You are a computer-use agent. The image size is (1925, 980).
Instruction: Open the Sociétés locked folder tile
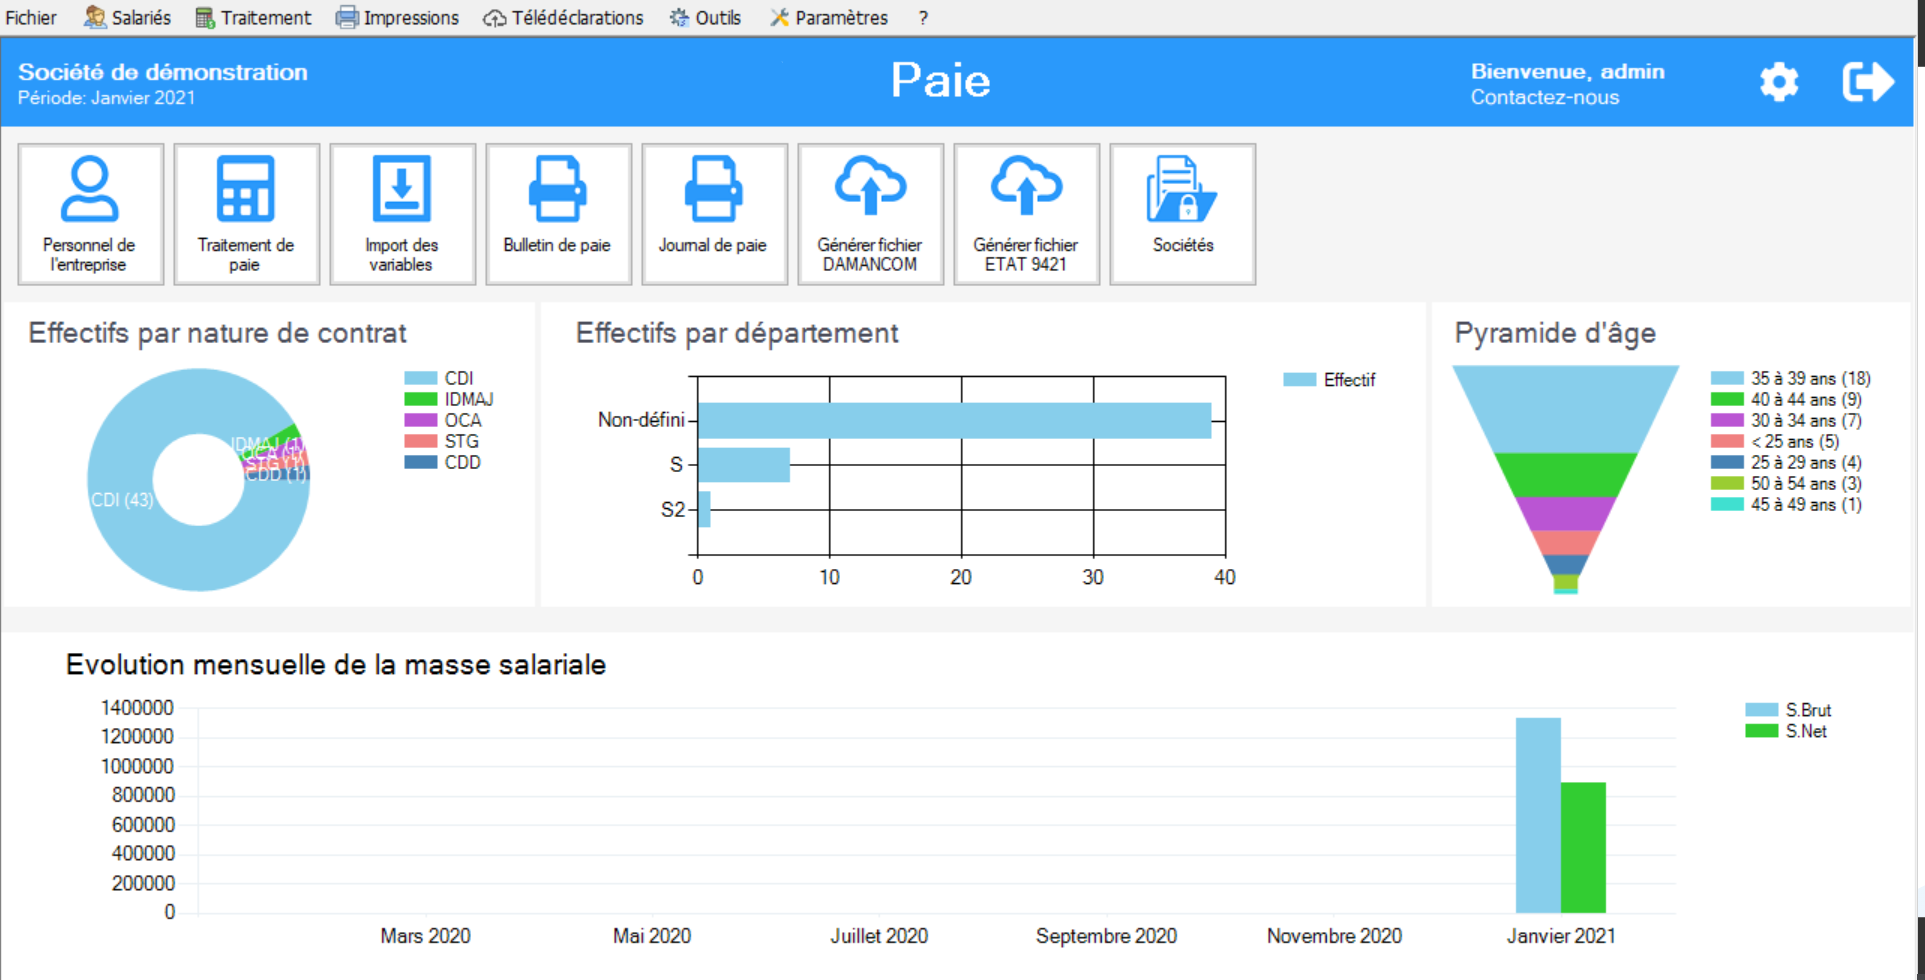coord(1182,214)
